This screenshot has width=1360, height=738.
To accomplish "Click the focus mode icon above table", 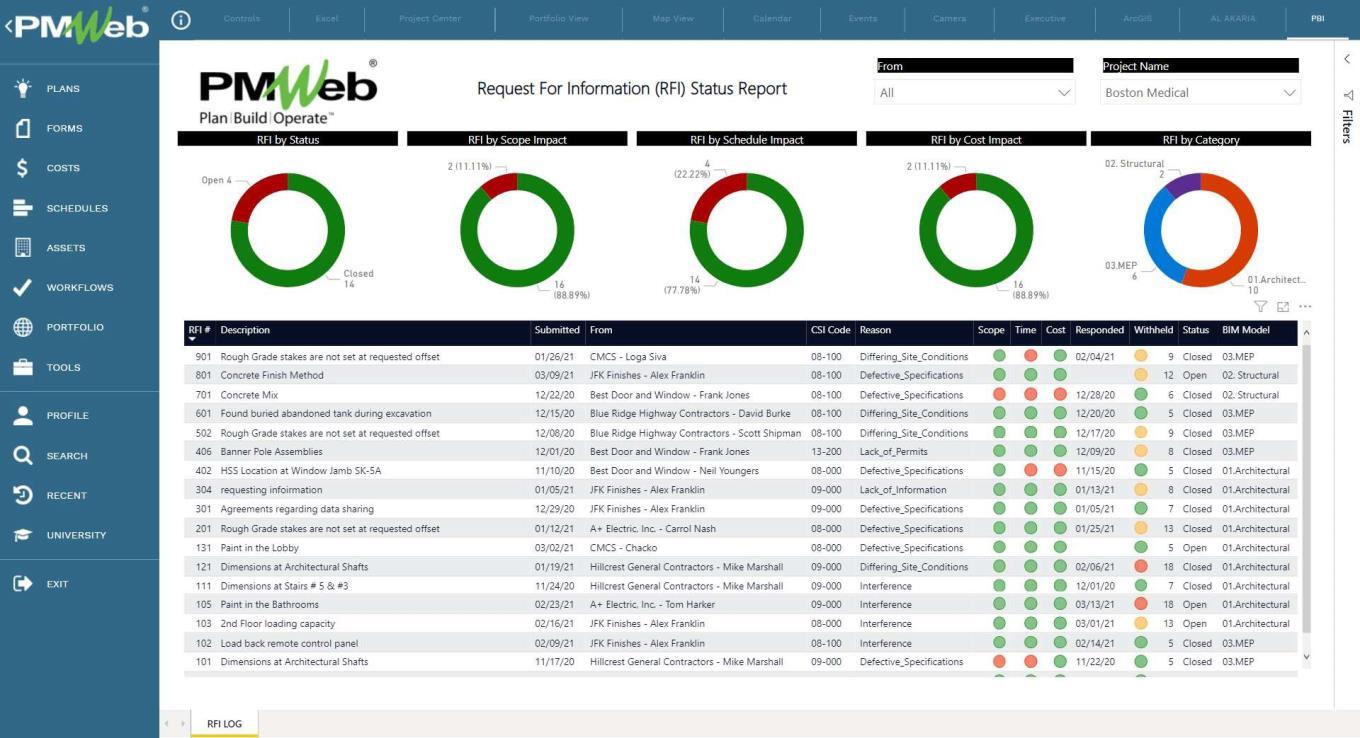I will pyautogui.click(x=1283, y=307).
